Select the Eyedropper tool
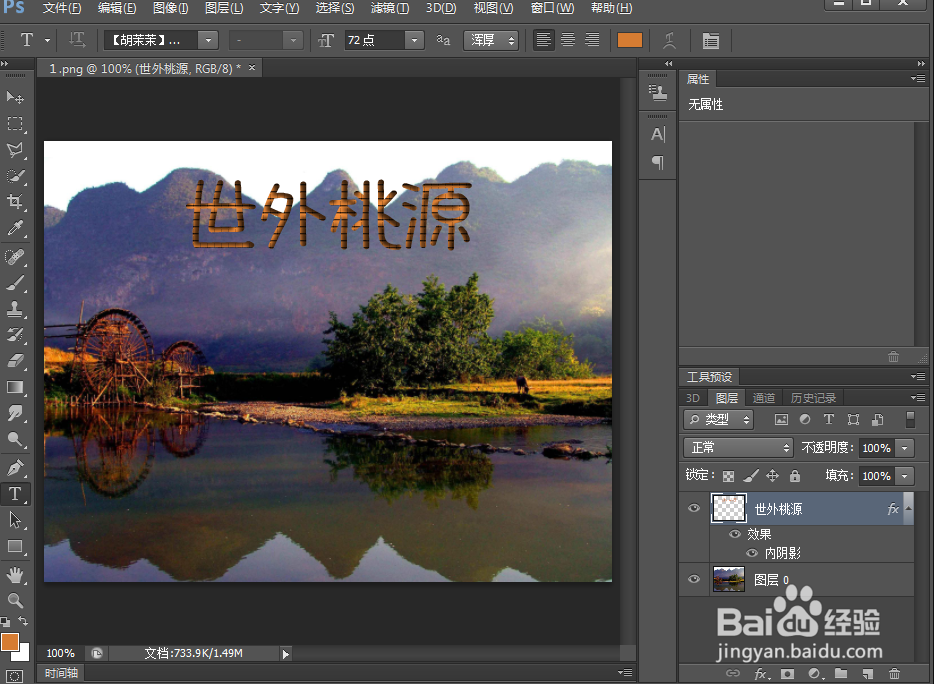The width and height of the screenshot is (934, 684). [15, 228]
